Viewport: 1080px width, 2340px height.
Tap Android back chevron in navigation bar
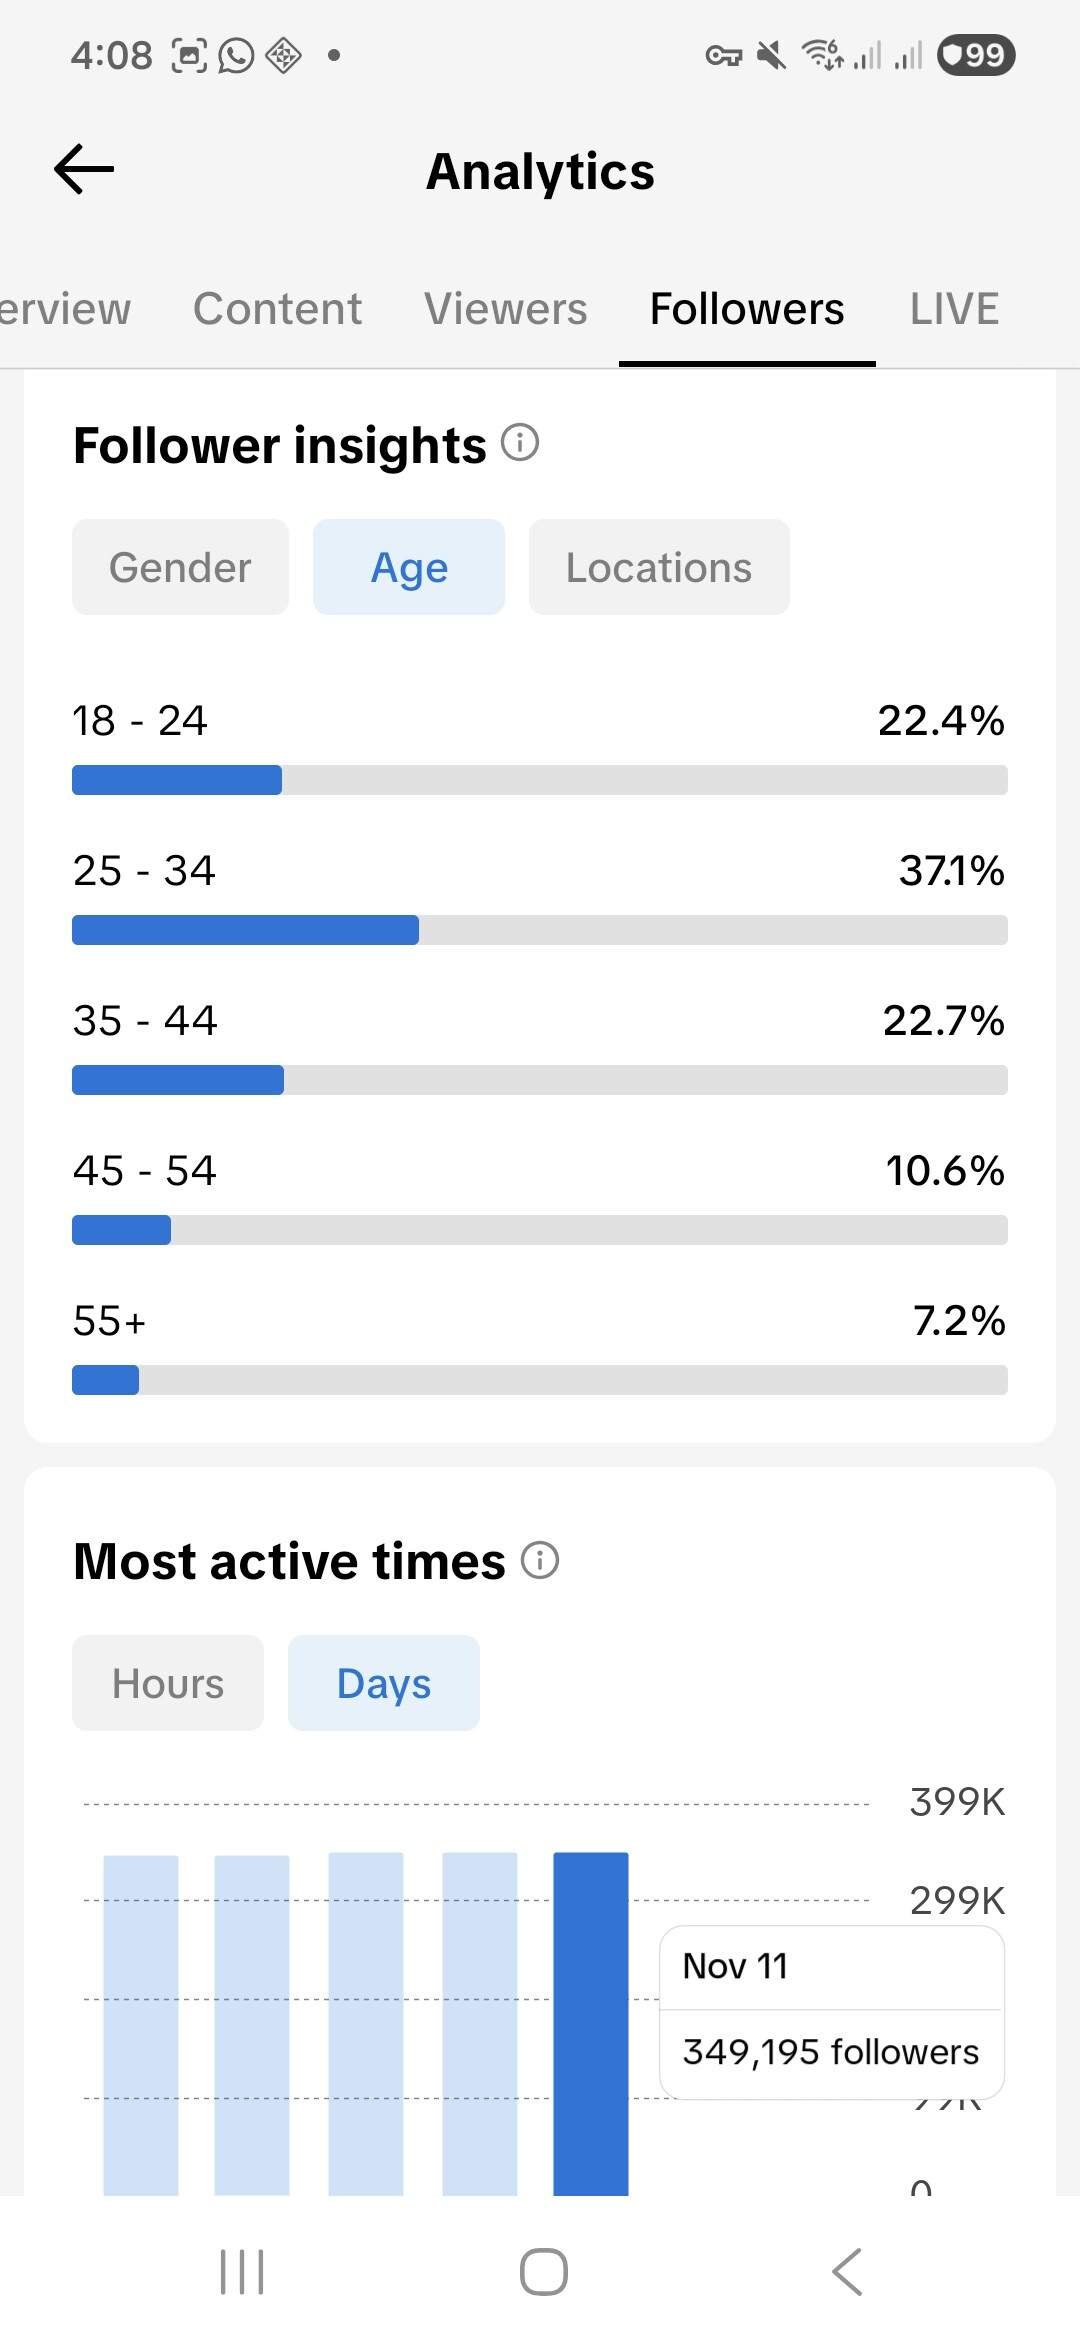pyautogui.click(x=846, y=2272)
